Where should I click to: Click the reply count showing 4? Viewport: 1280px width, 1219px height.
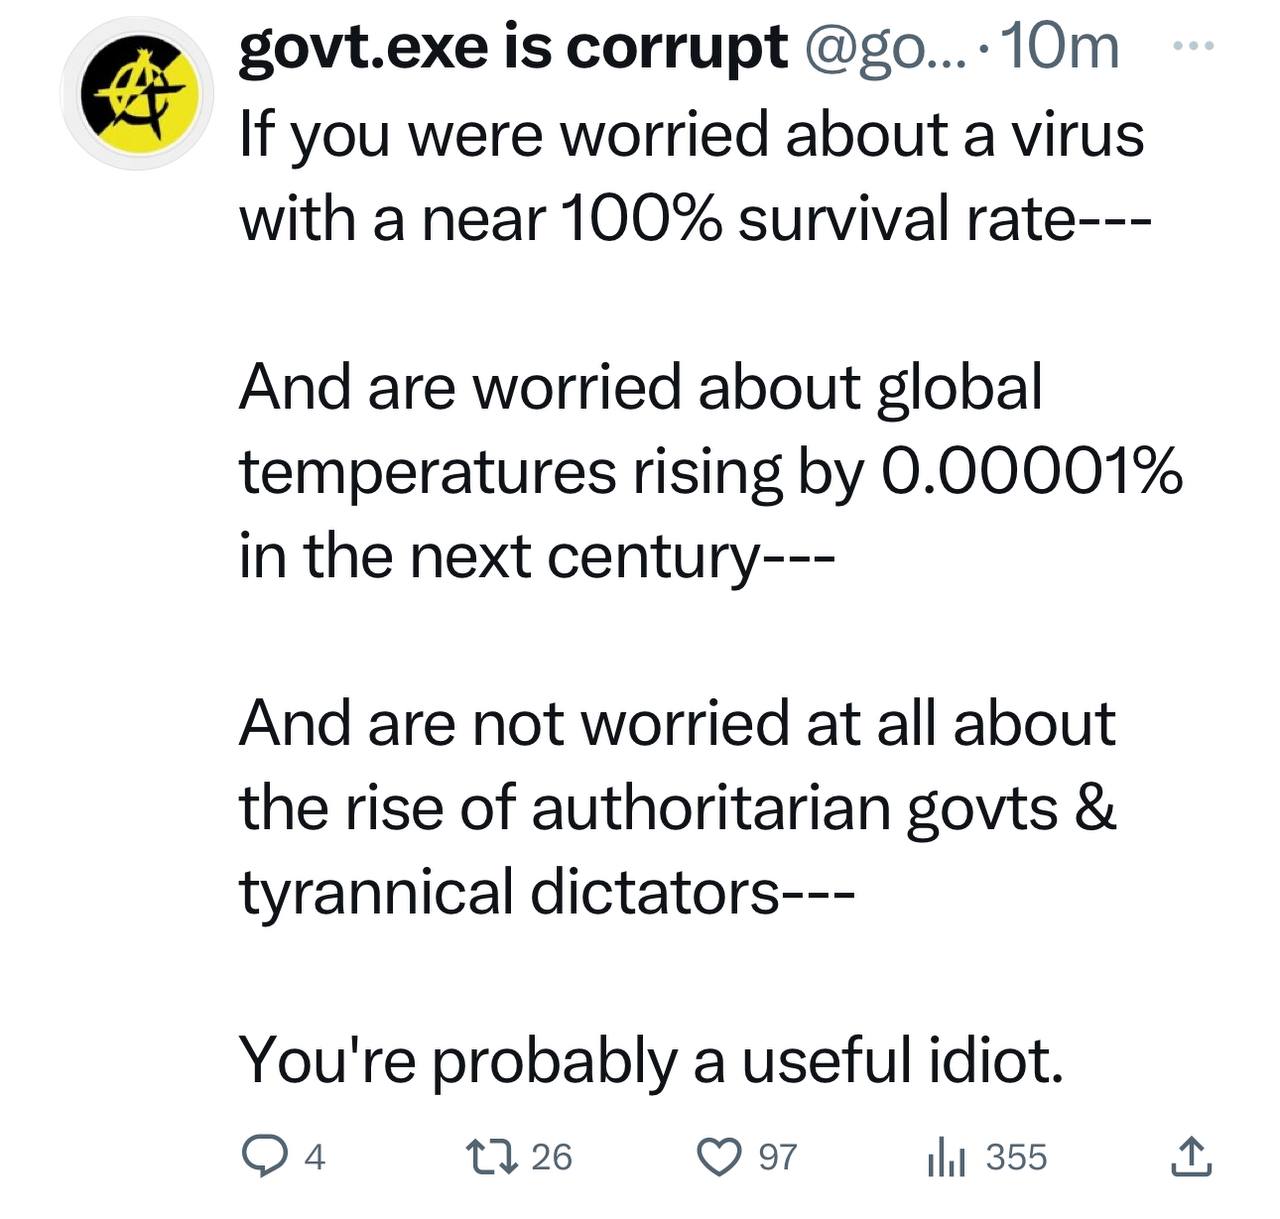(x=314, y=1158)
